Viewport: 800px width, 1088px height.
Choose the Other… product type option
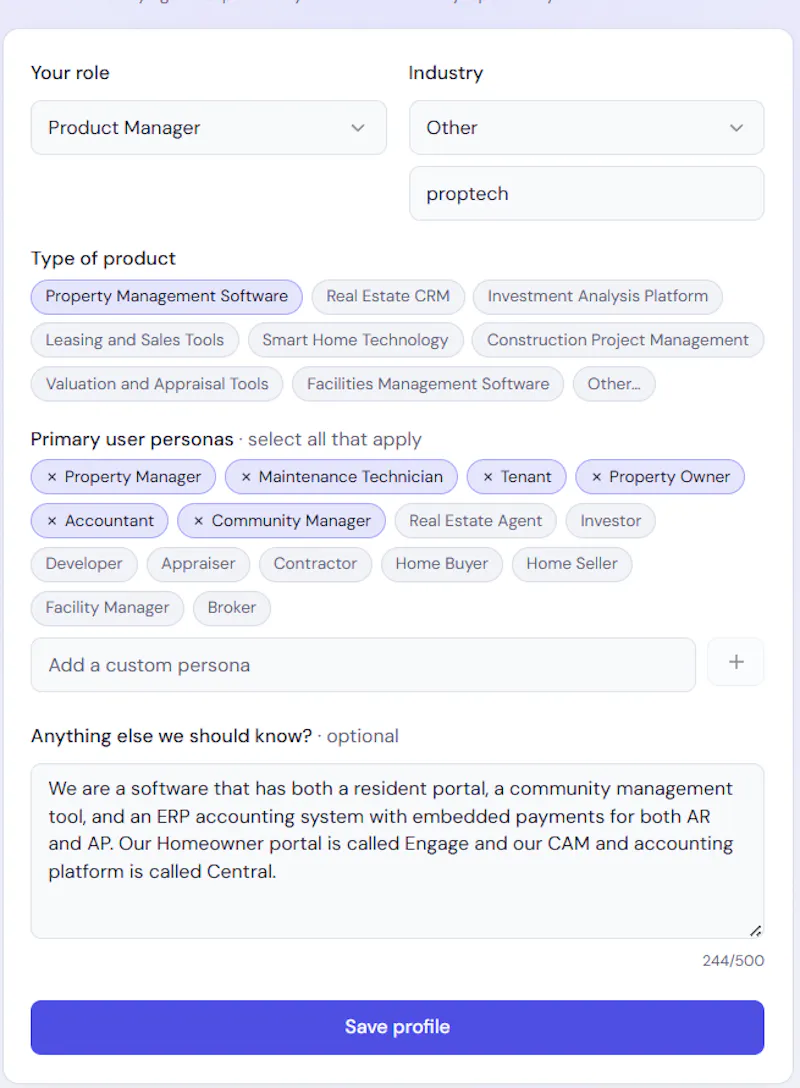[x=614, y=384]
